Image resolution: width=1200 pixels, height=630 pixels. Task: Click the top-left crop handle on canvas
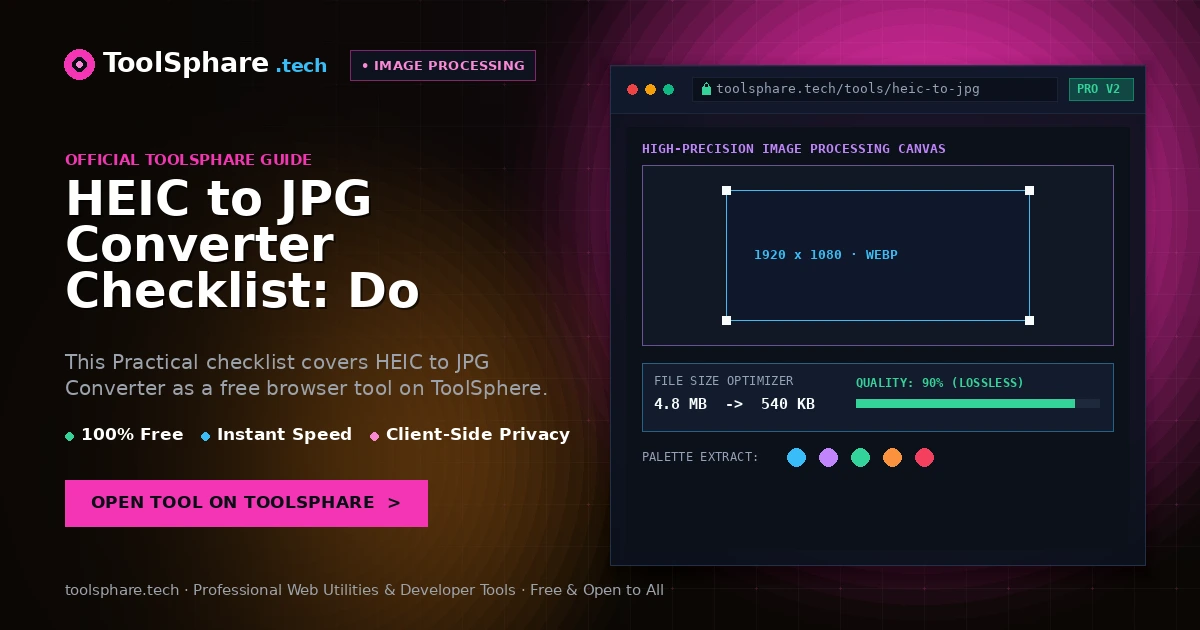[x=726, y=190]
